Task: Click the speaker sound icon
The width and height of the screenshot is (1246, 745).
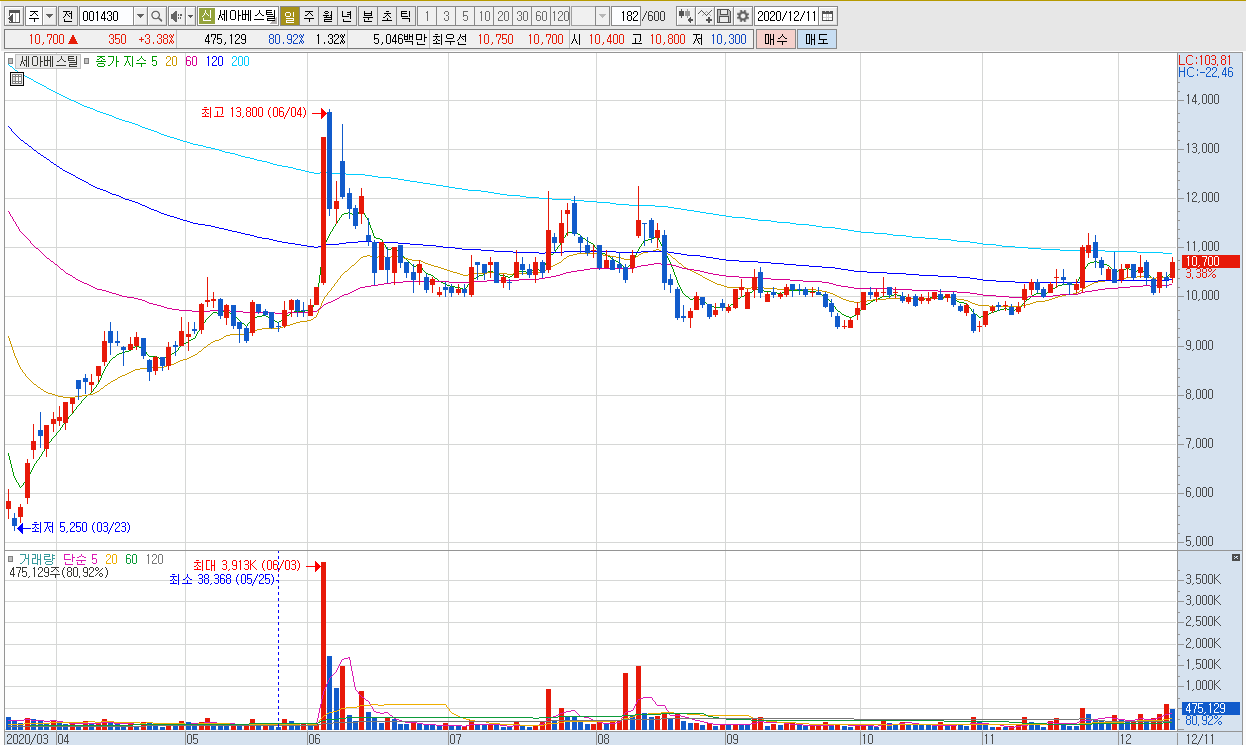Action: (x=176, y=16)
